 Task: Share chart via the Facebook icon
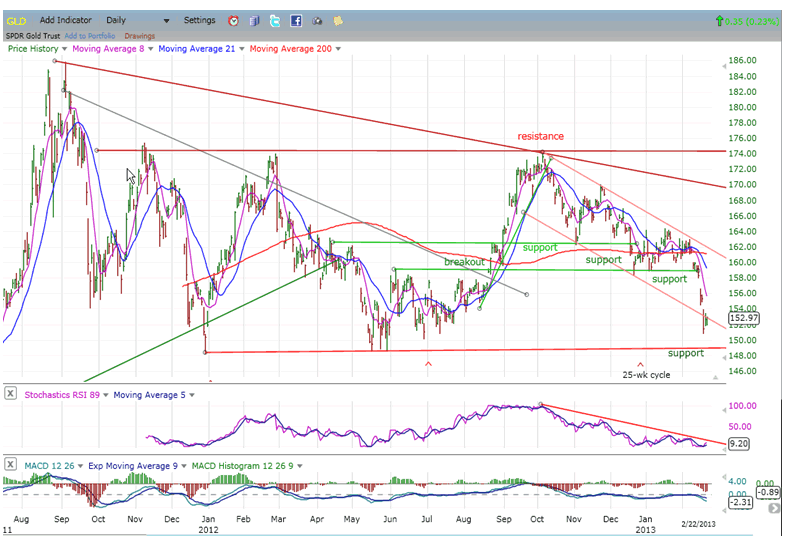click(x=296, y=21)
